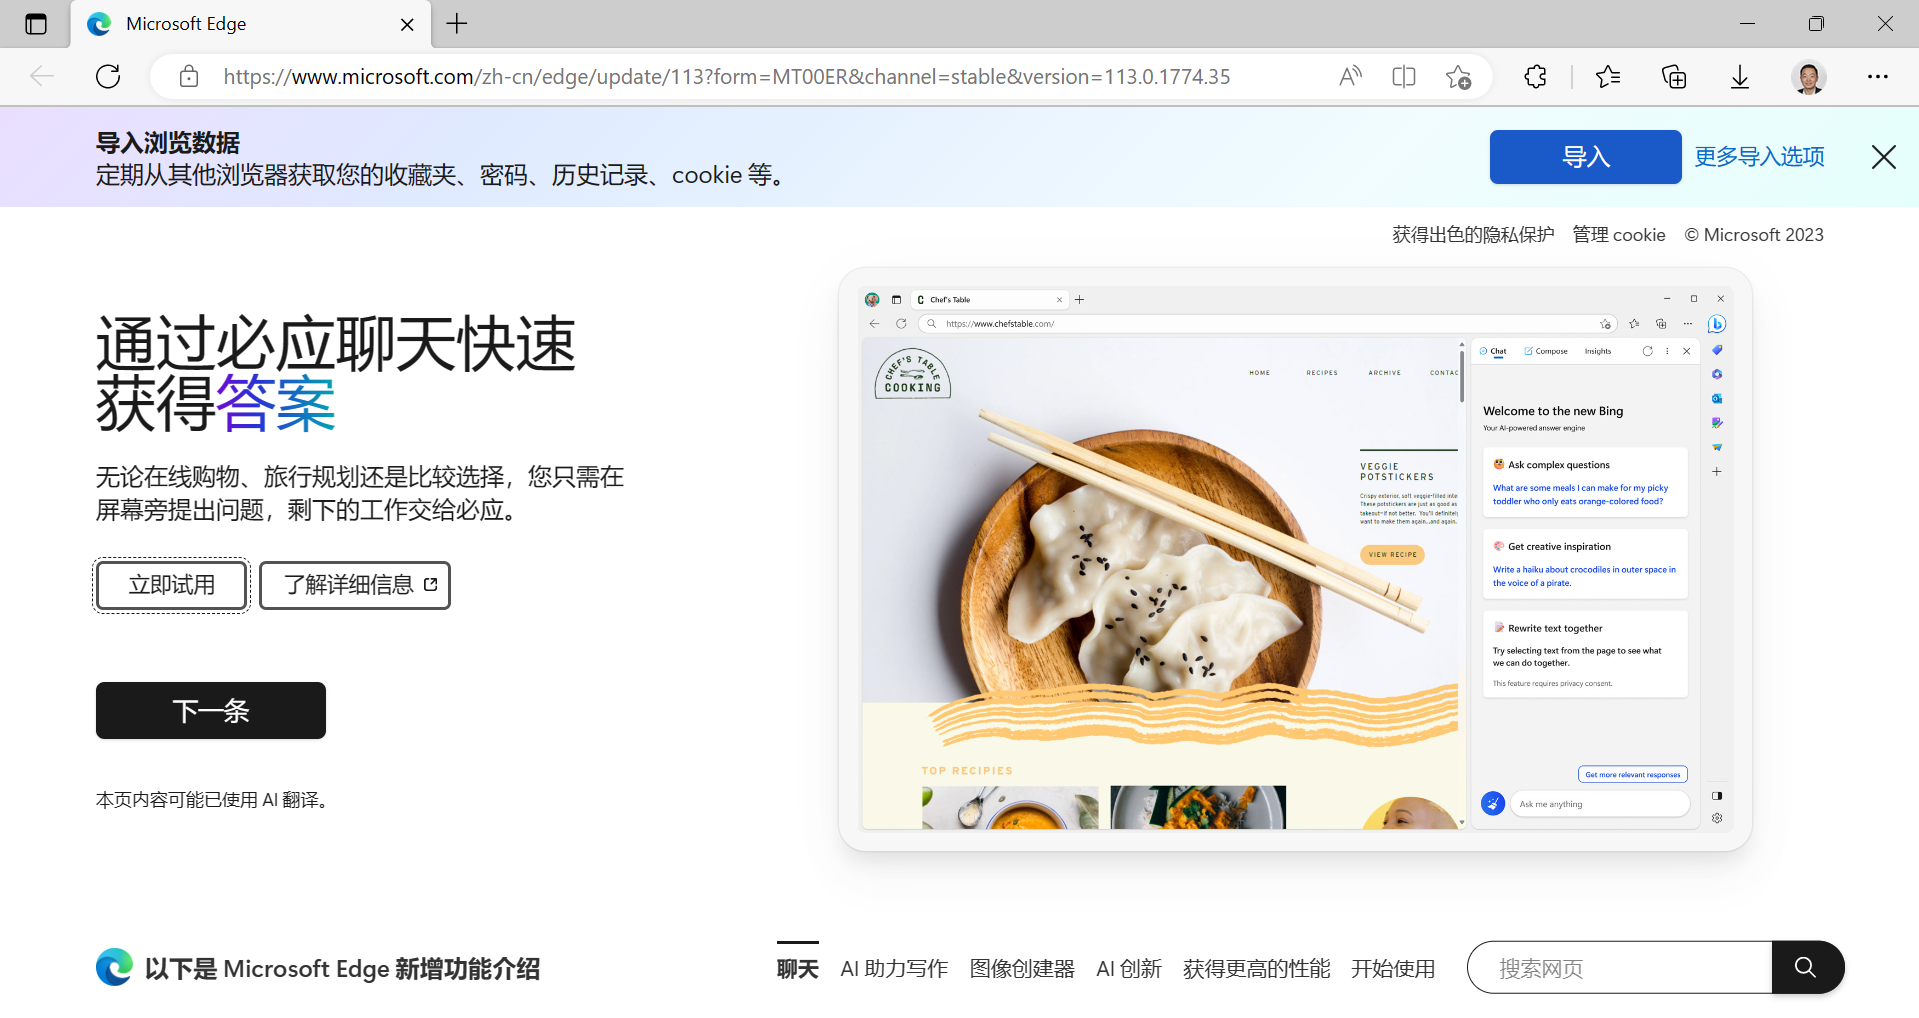Restore down the browser window
This screenshot has width=1919, height=1018.
click(1816, 24)
